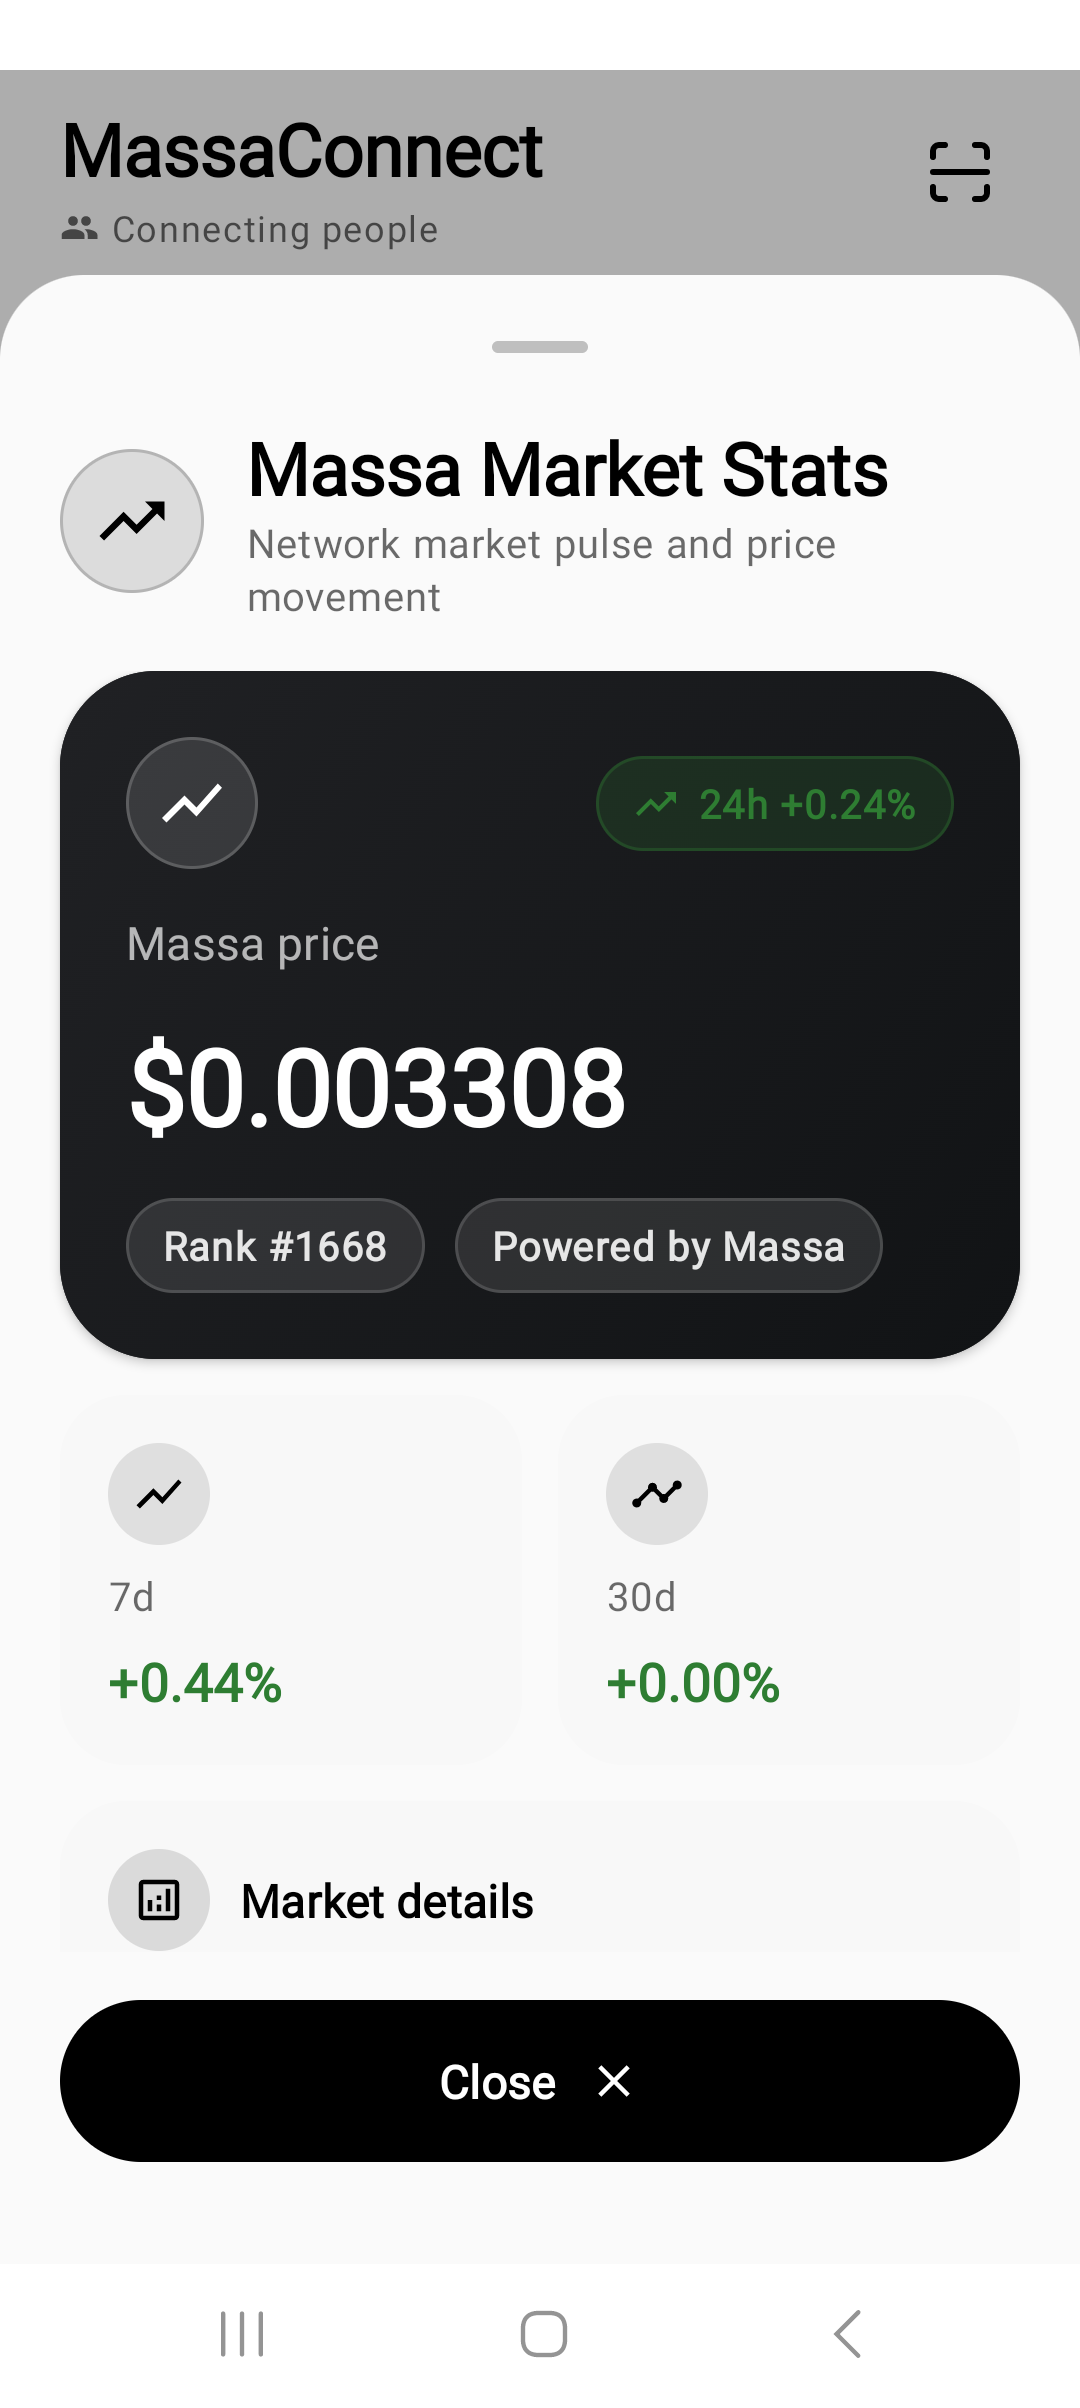Screen dimensions: 1080x2408
Task: Tap the green trending arrow in 24h badge
Action: (657, 804)
